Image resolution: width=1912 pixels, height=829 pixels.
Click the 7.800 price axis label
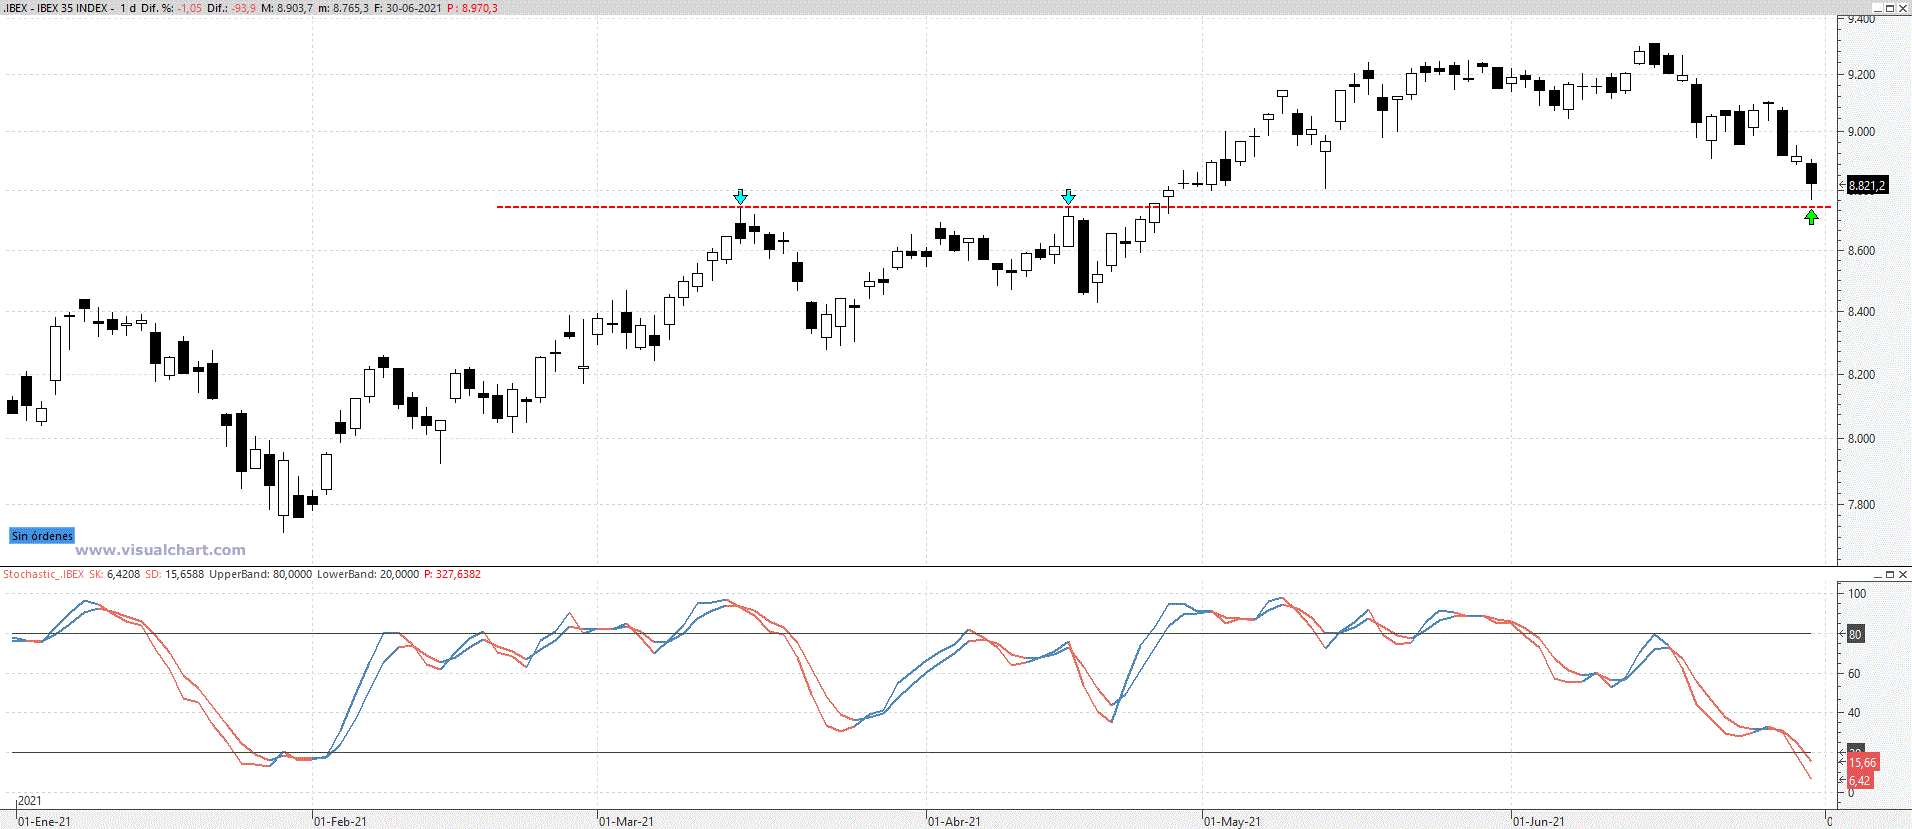[x=1862, y=504]
